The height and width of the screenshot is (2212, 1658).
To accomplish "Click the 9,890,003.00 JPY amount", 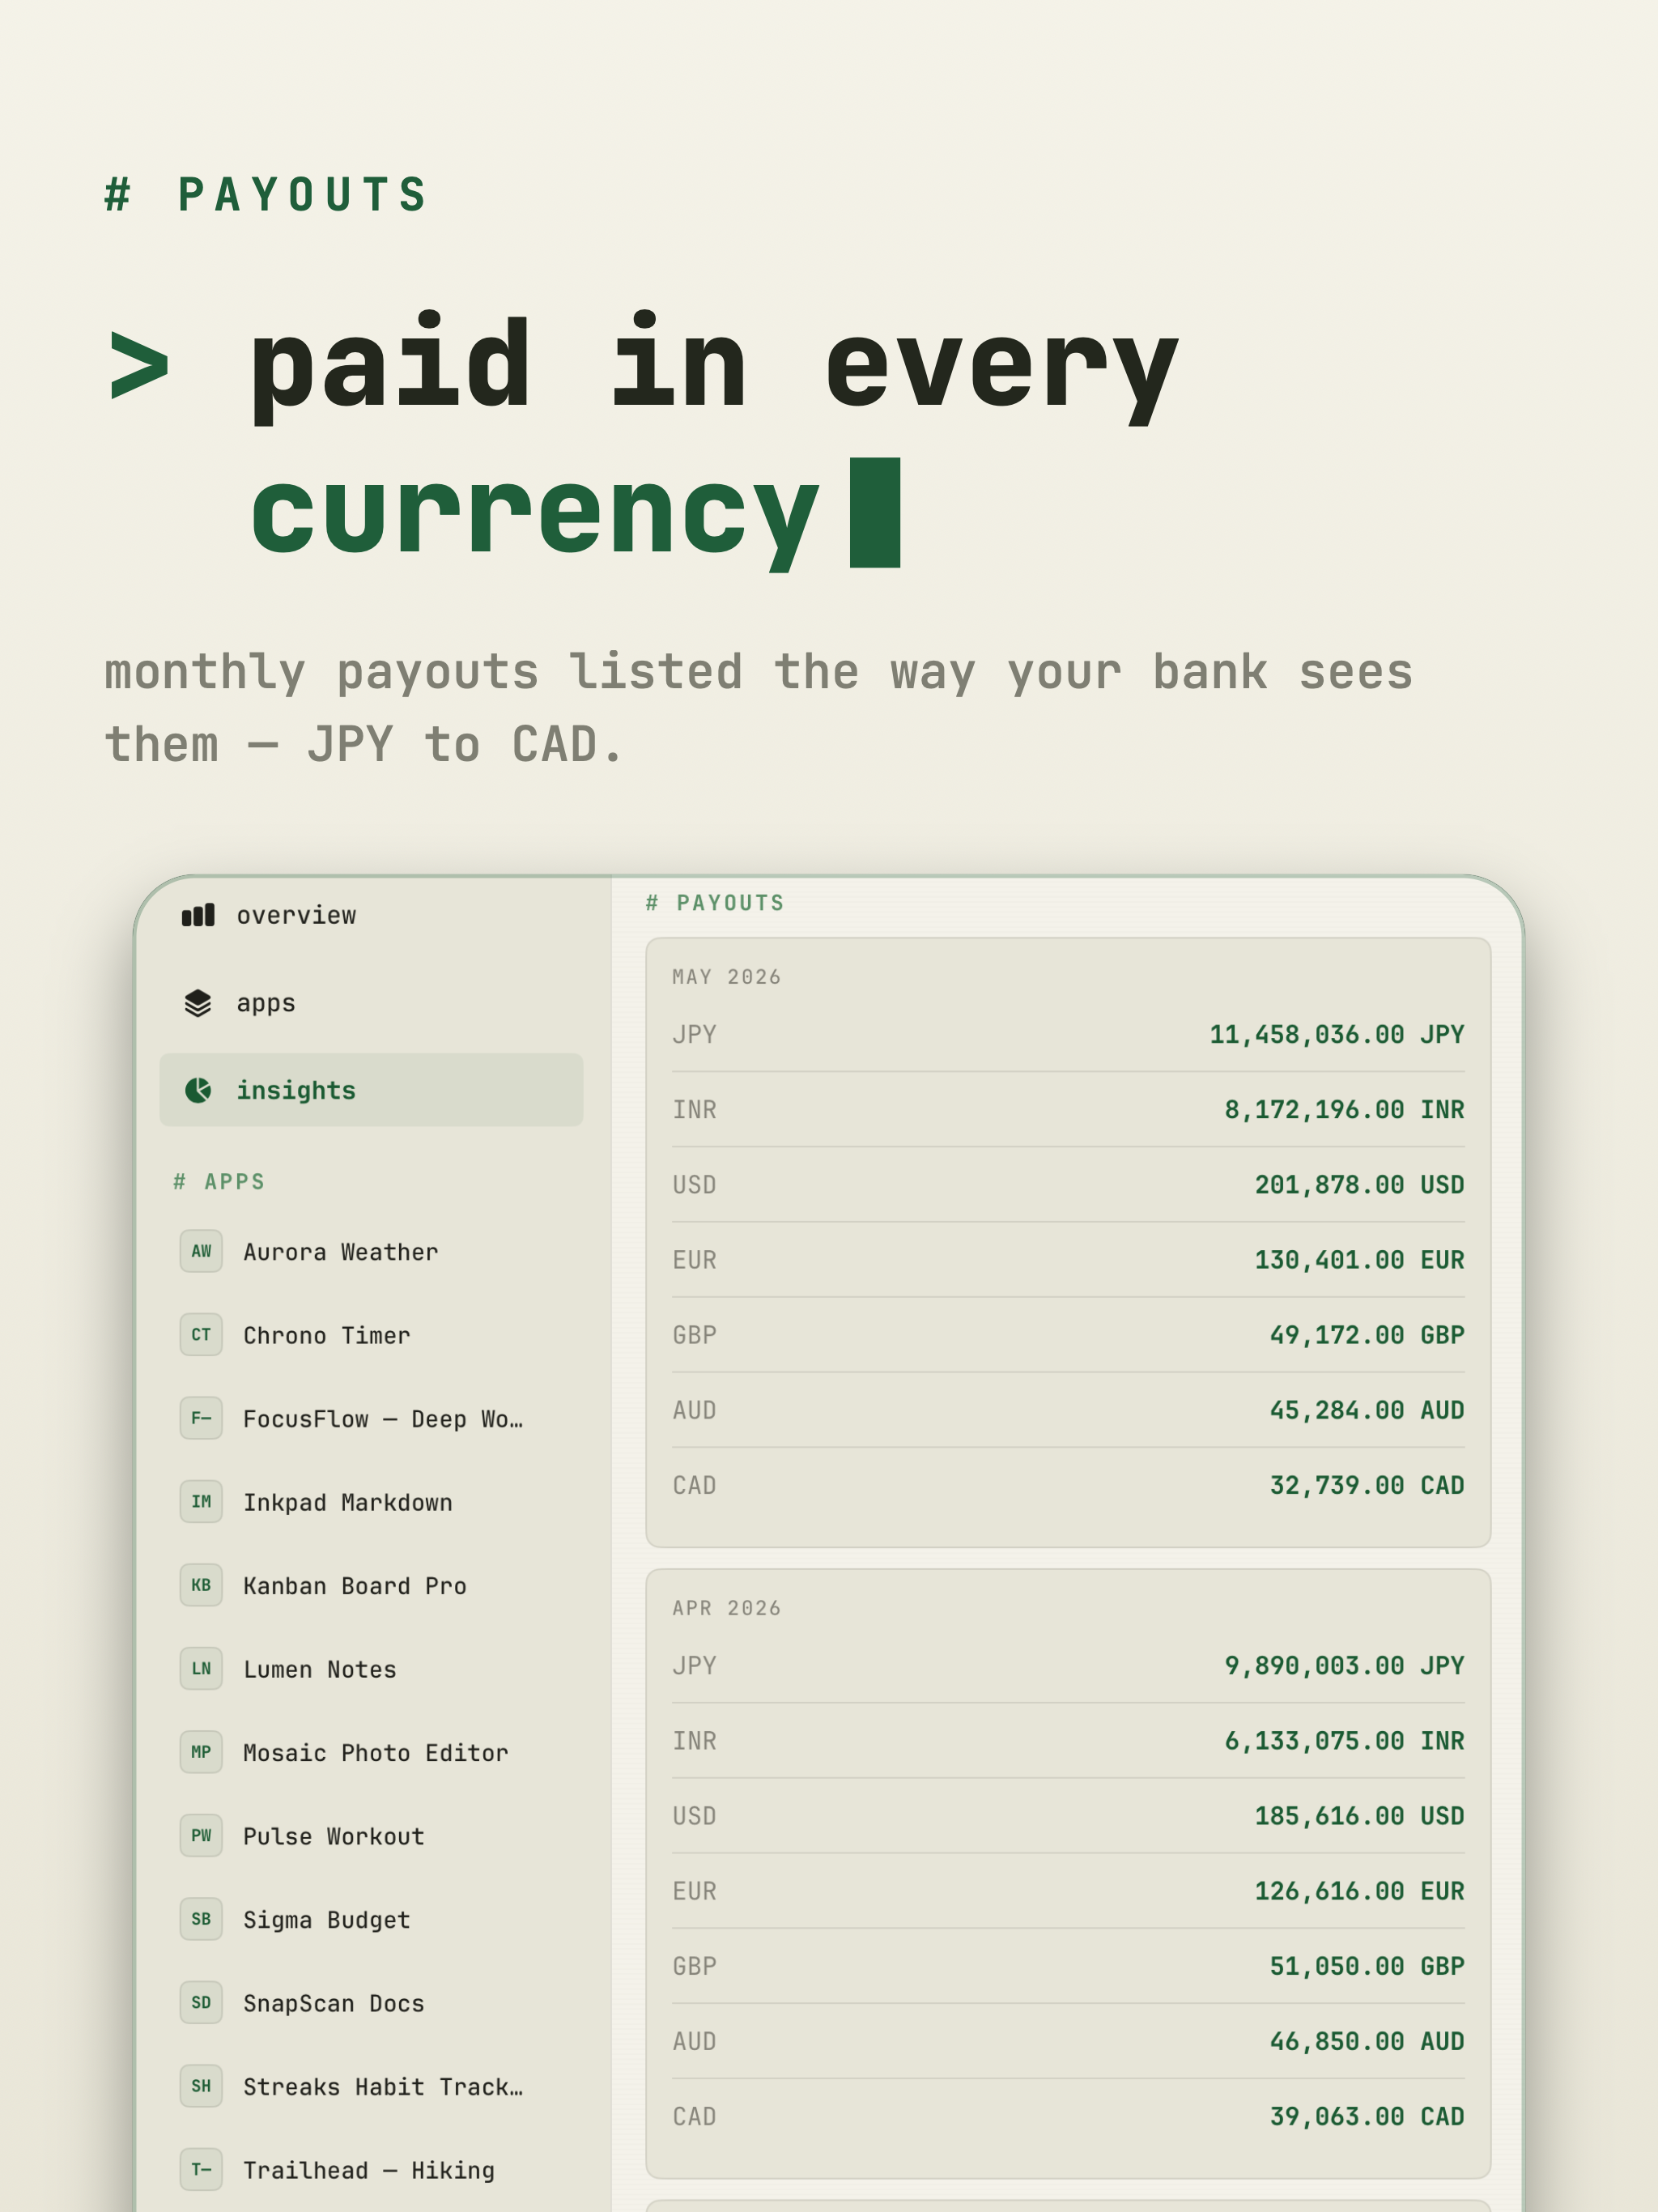I will click(1345, 1665).
